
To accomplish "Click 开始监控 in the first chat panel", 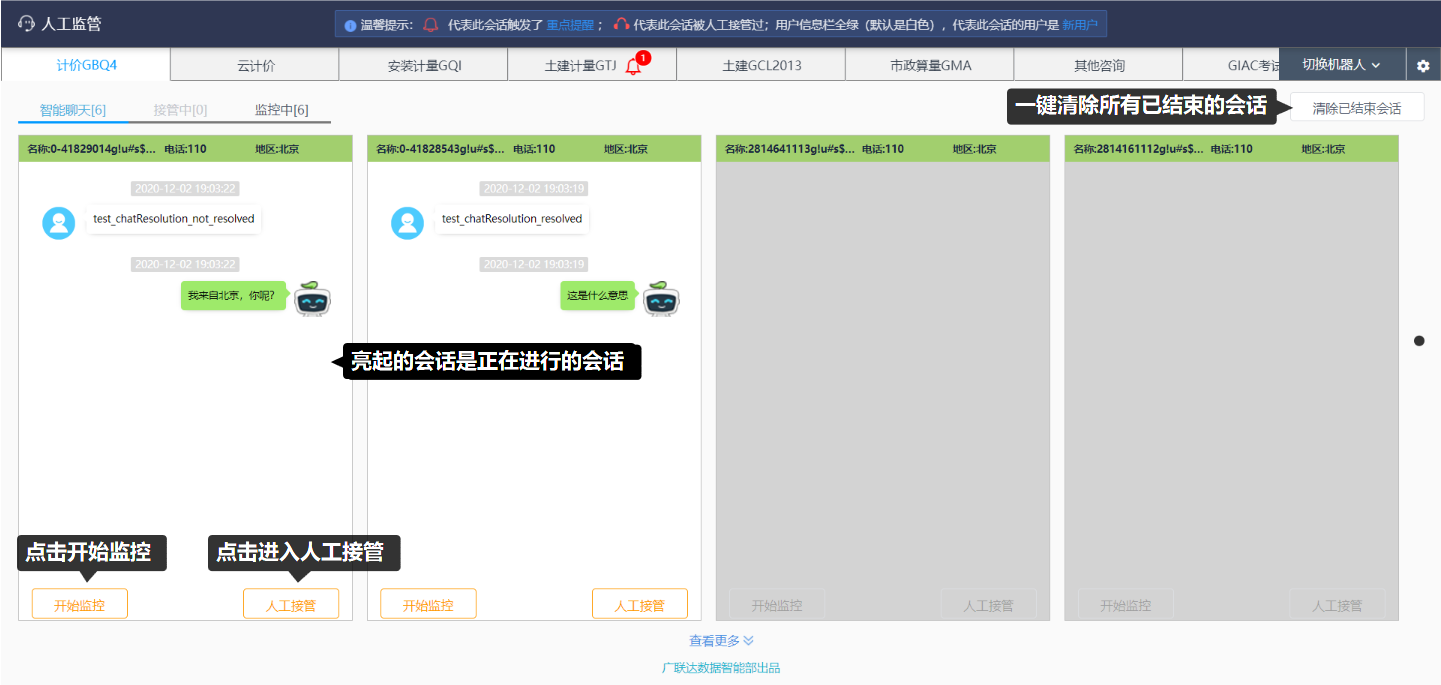I will click(x=79, y=604).
